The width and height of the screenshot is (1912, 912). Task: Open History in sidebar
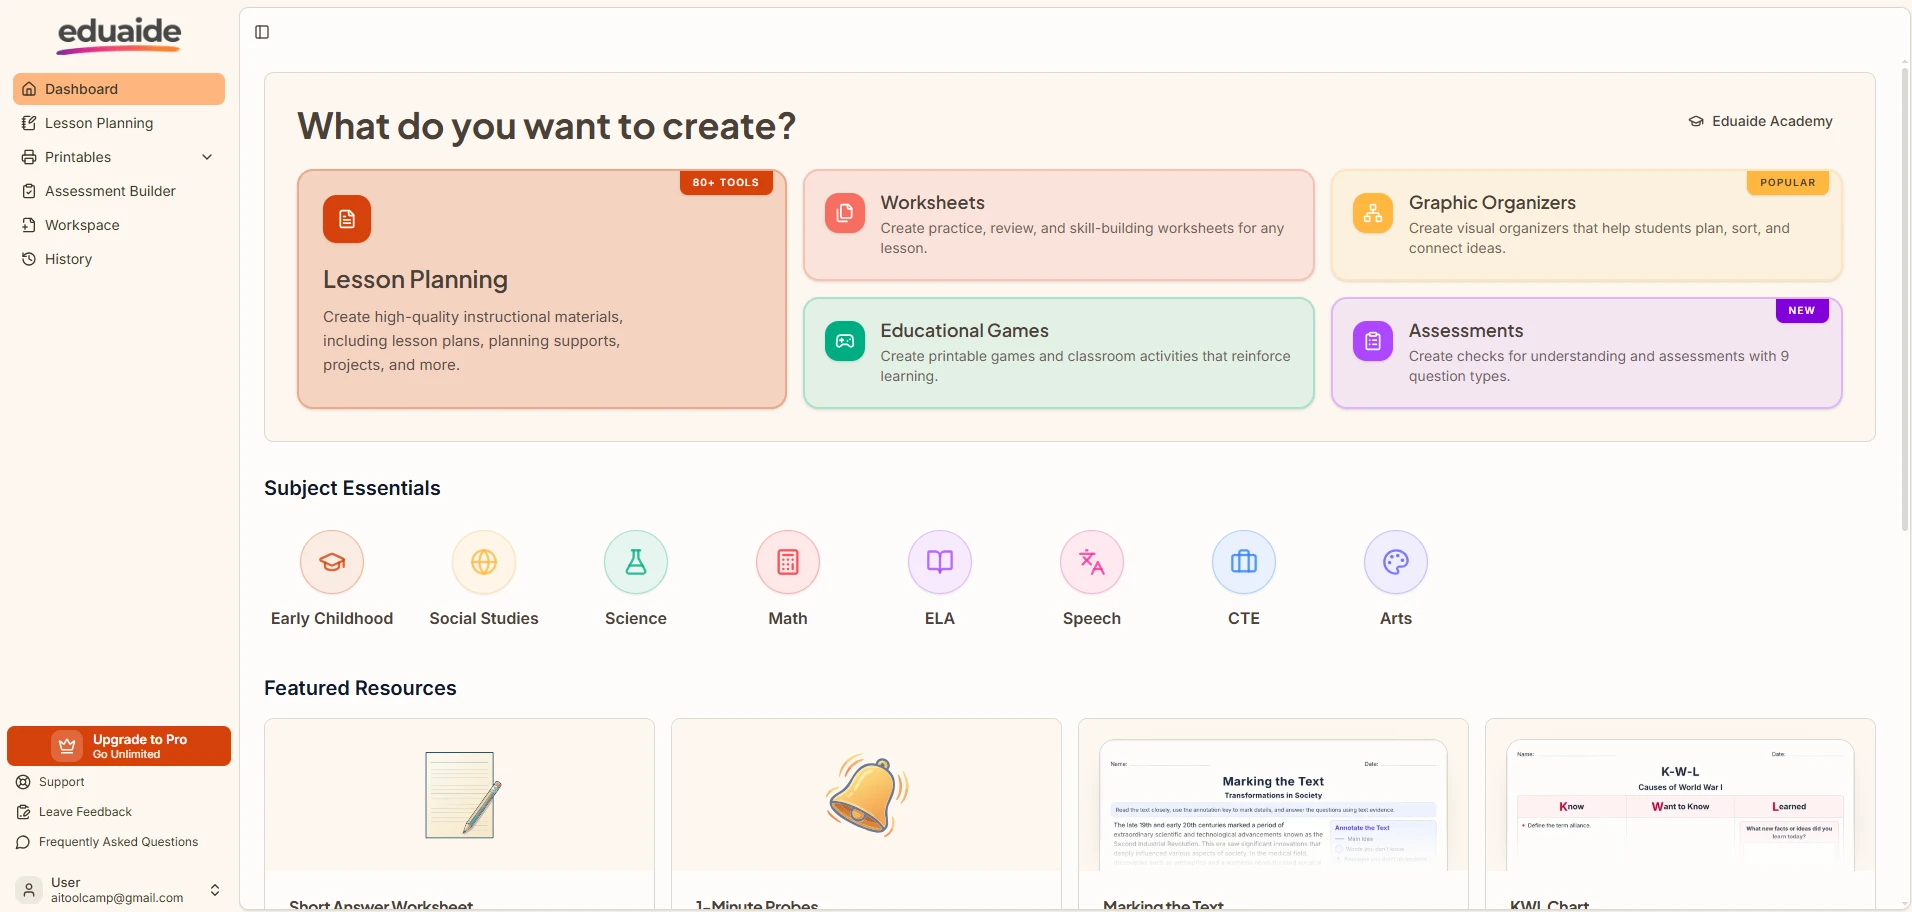119,259
